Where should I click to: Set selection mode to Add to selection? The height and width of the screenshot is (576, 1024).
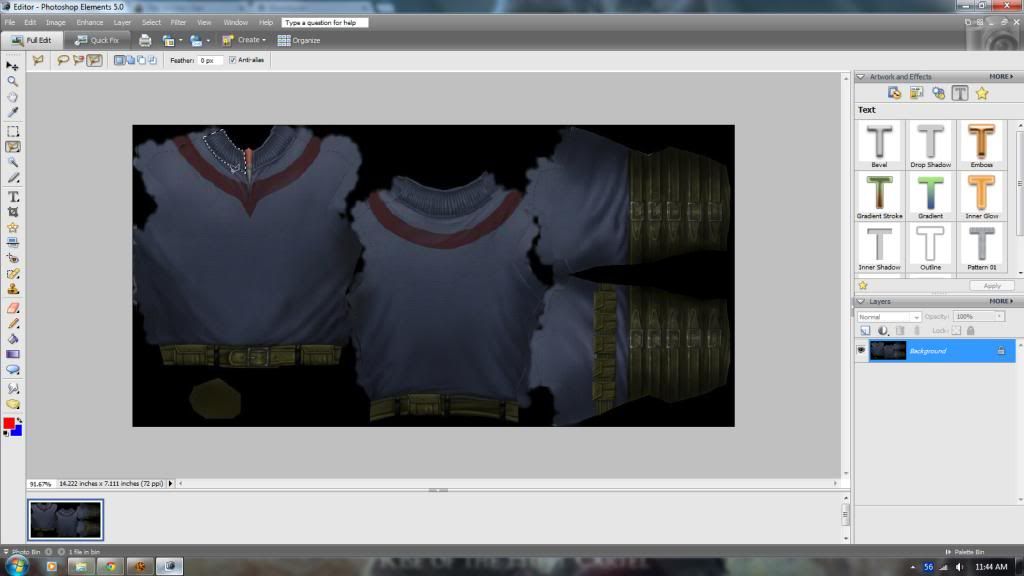pyautogui.click(x=130, y=60)
